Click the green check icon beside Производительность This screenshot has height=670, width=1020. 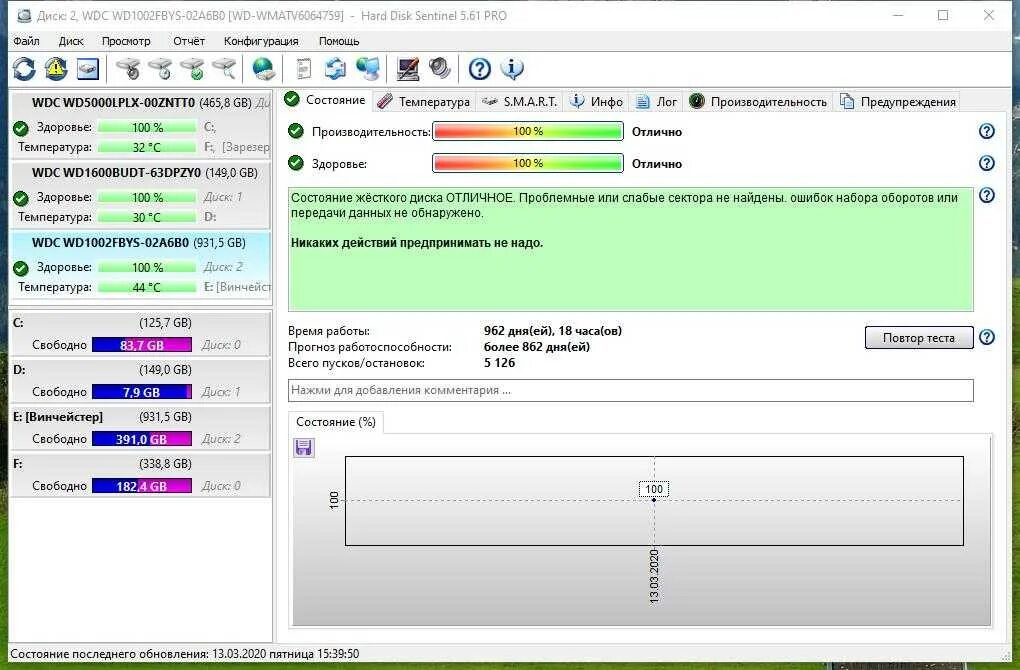point(296,131)
